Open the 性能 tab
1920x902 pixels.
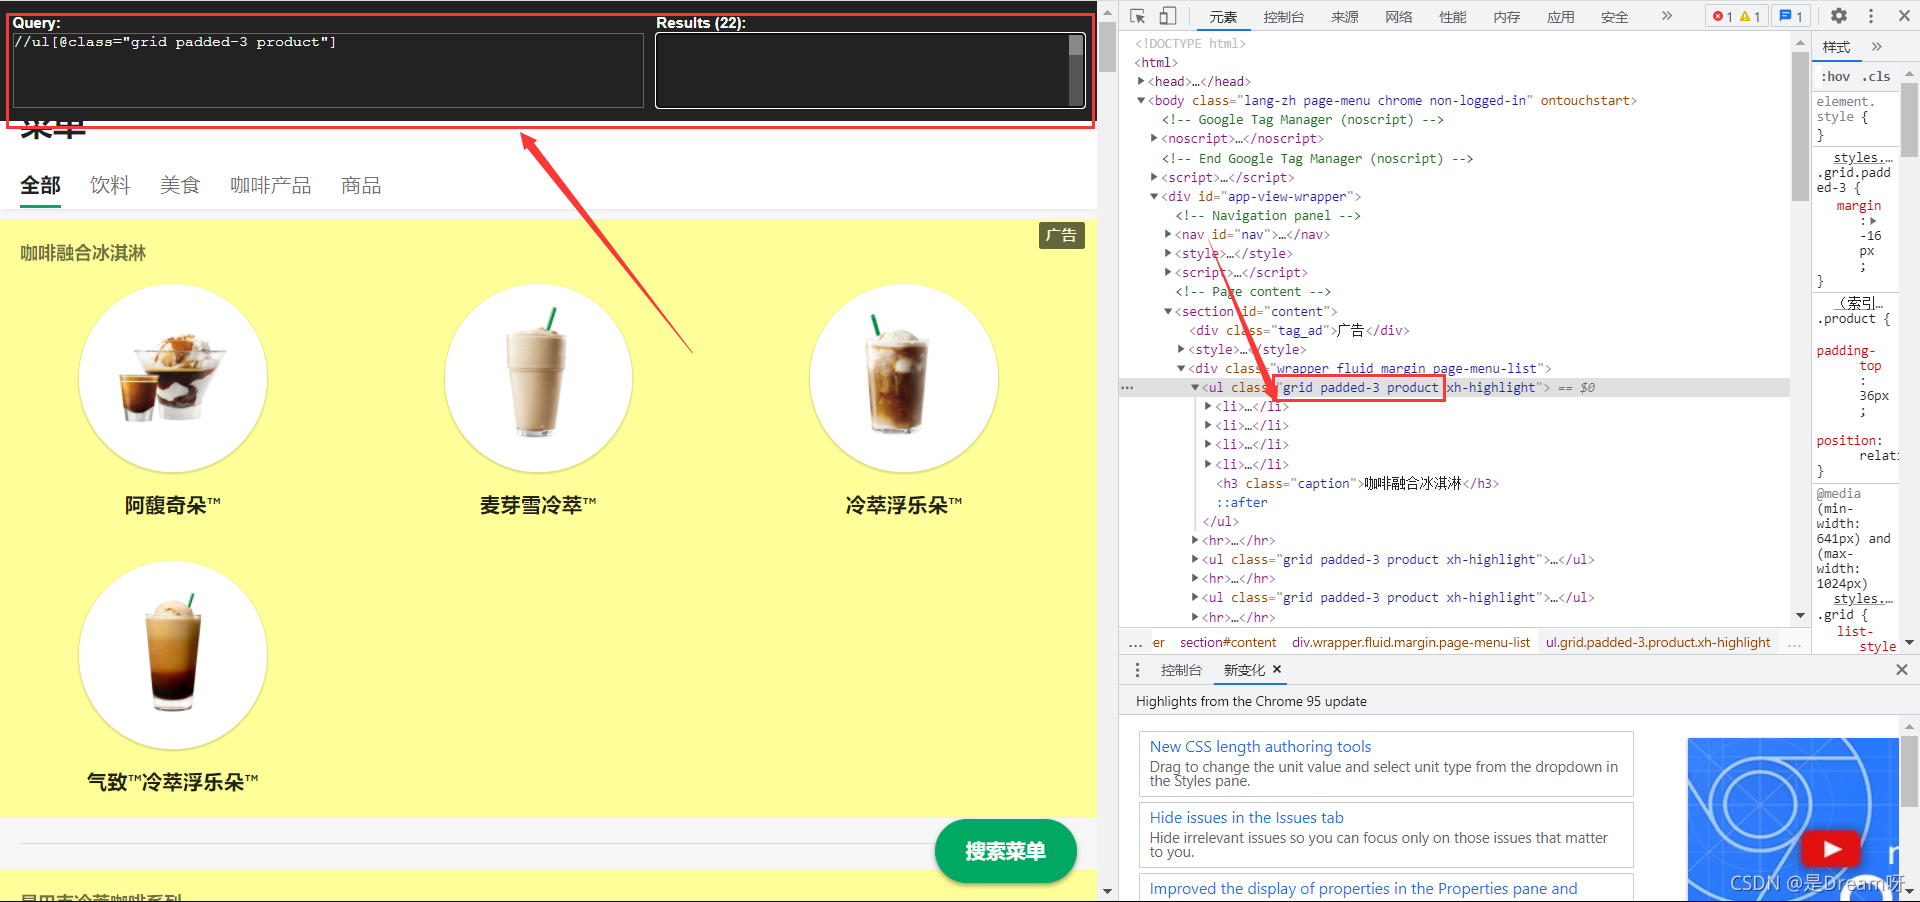1453,17
